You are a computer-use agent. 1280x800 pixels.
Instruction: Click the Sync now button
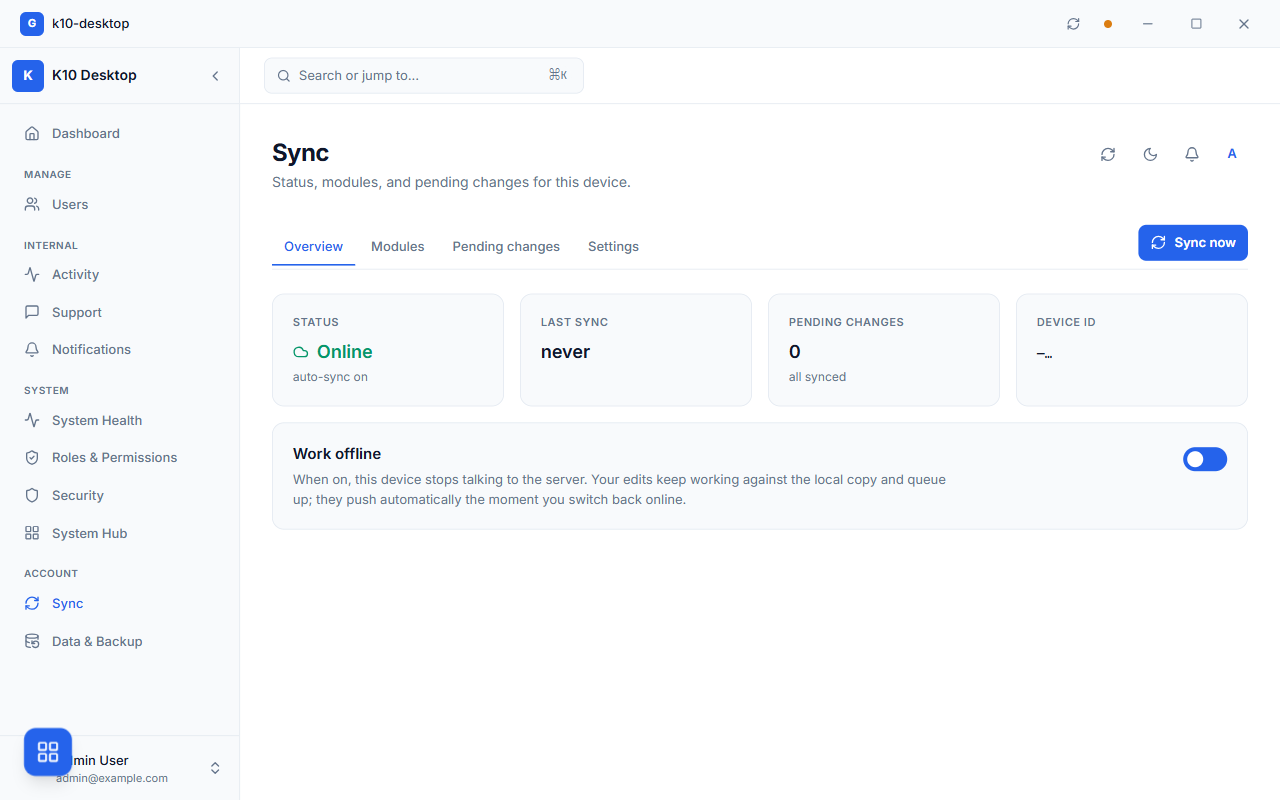point(1193,243)
